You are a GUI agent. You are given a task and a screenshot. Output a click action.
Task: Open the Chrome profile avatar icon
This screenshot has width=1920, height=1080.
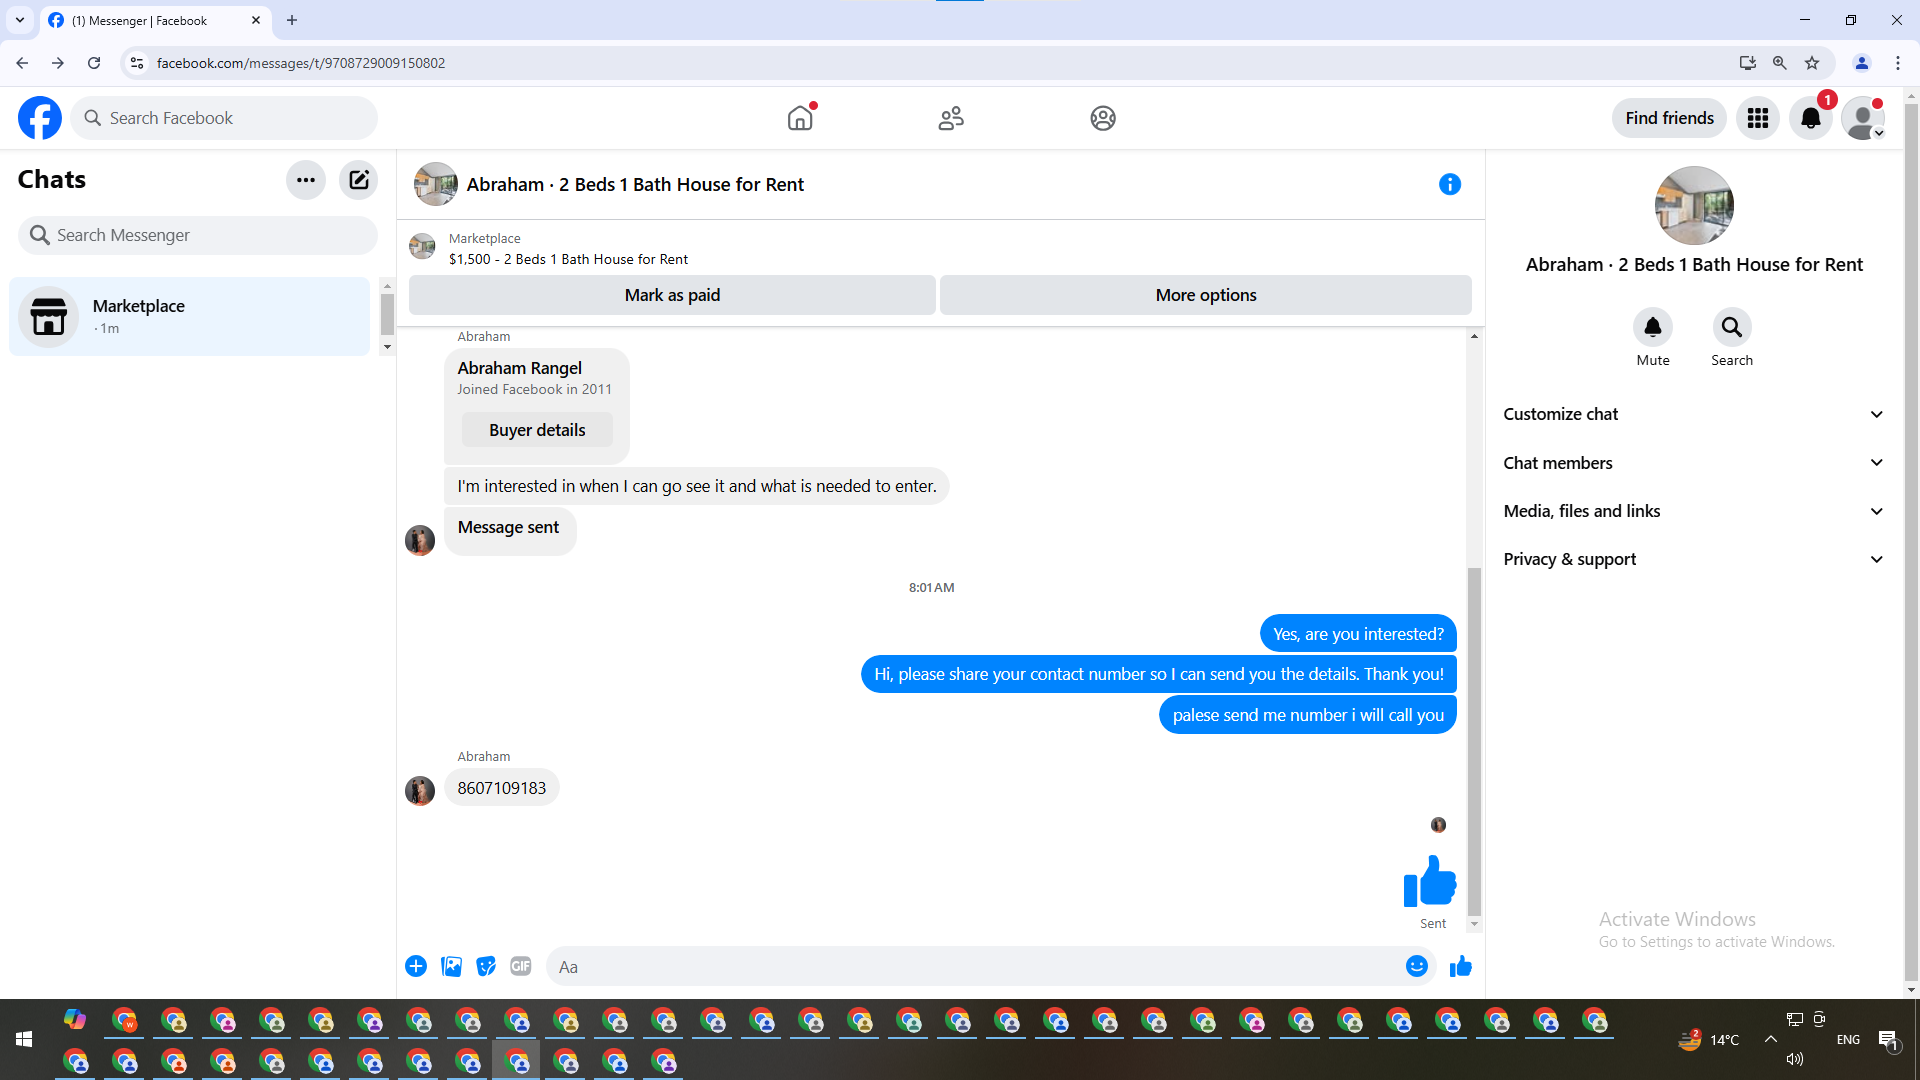coord(1862,63)
